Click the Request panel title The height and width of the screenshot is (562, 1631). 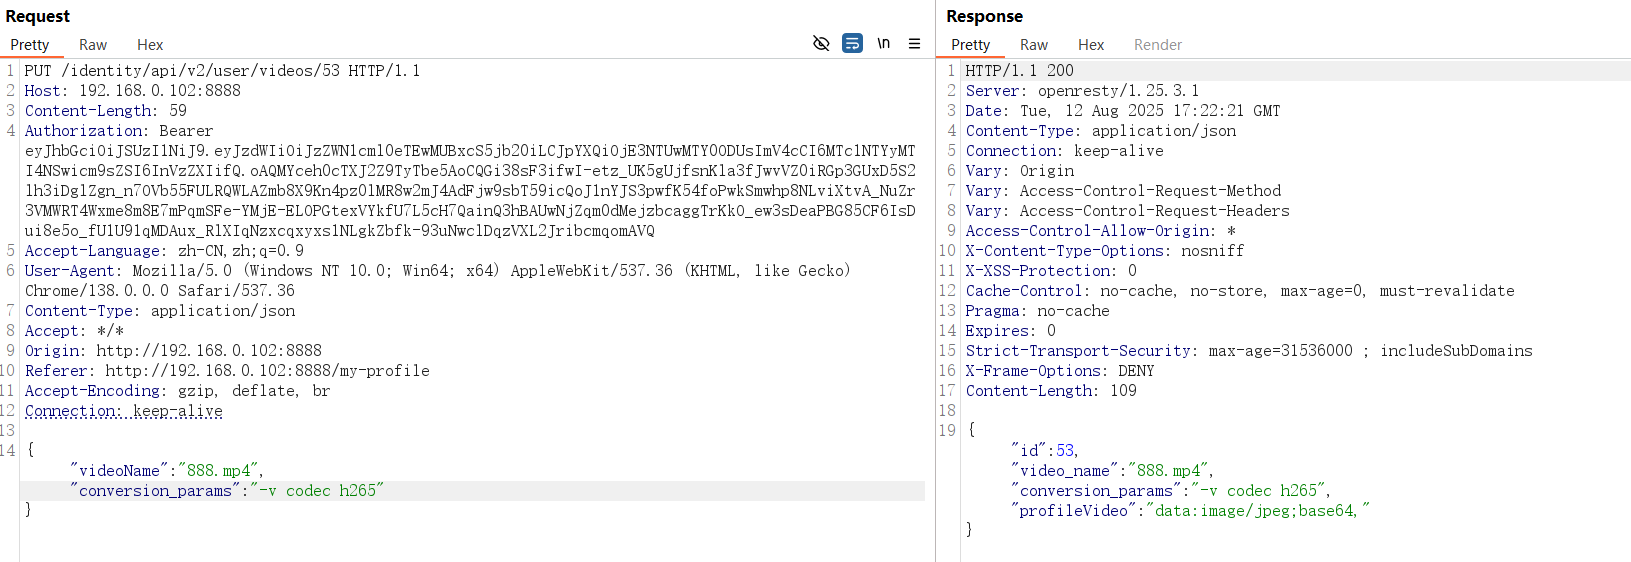pos(38,16)
